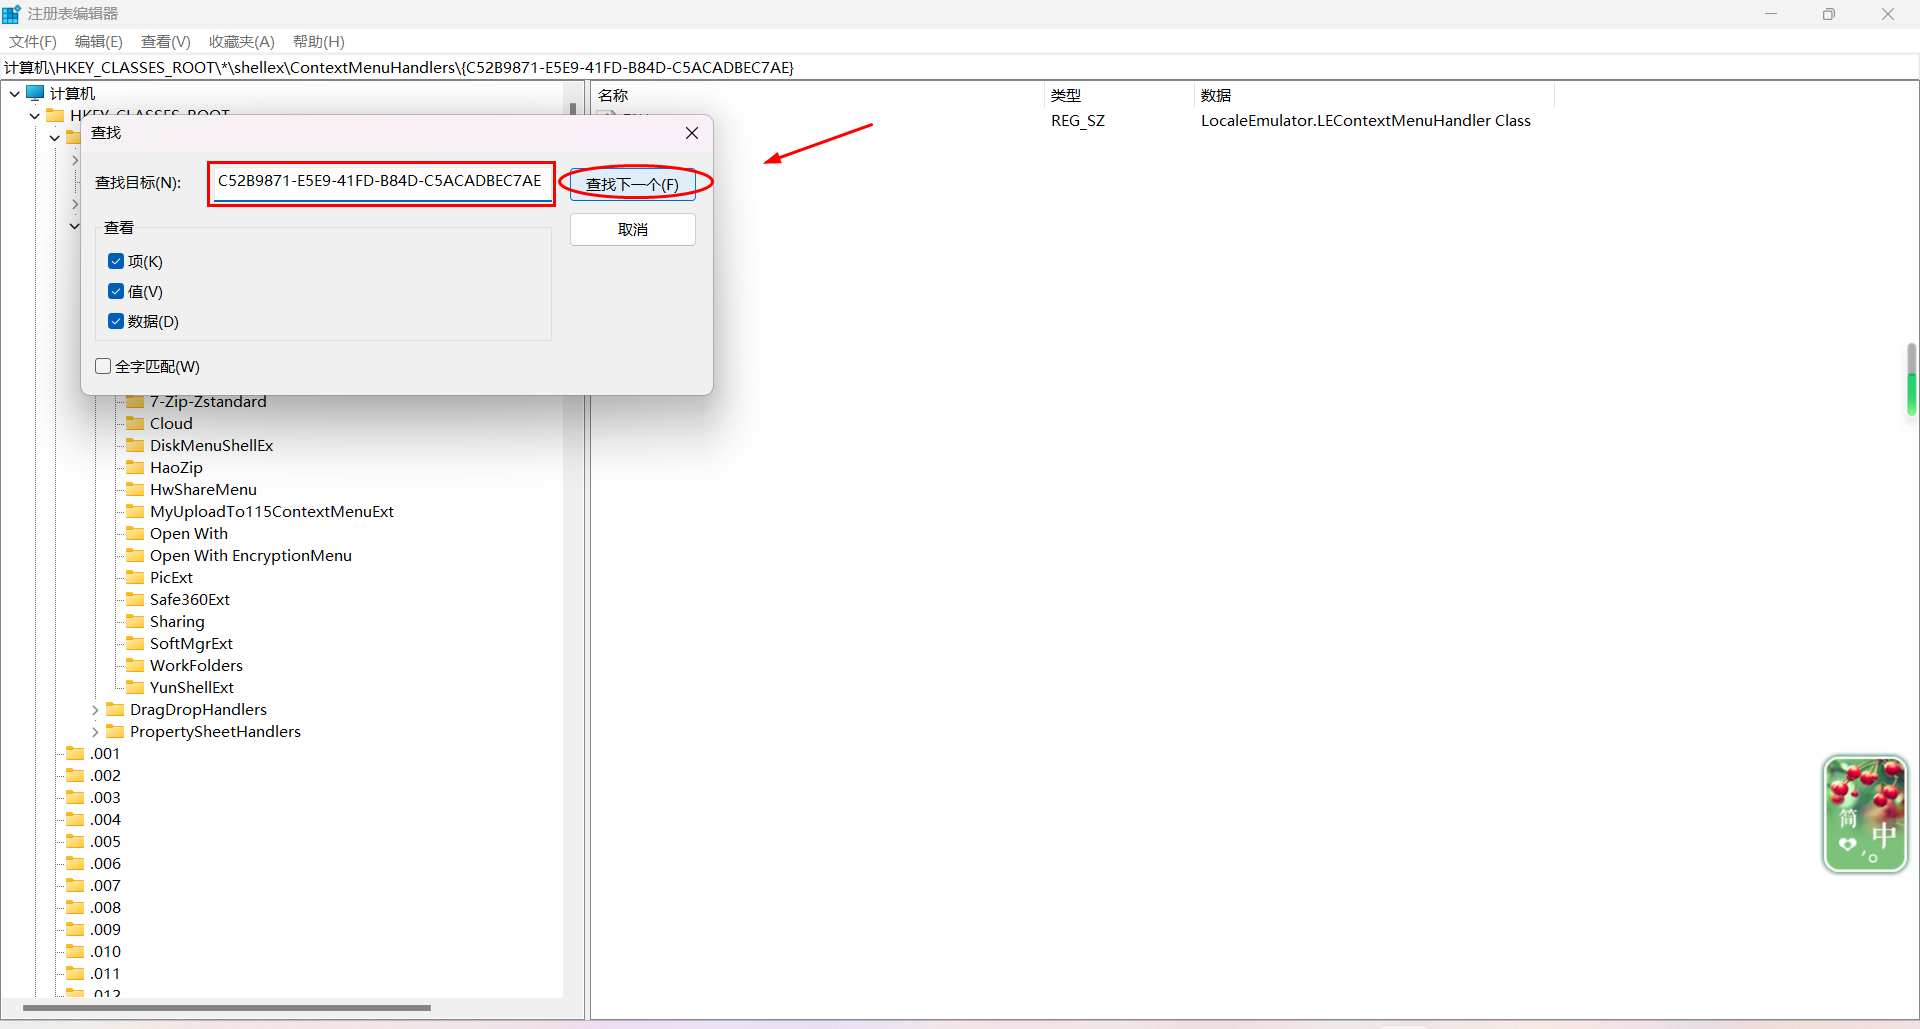Click the 计算机 computer icon at tree root
This screenshot has width=1920, height=1029.
click(x=36, y=93)
